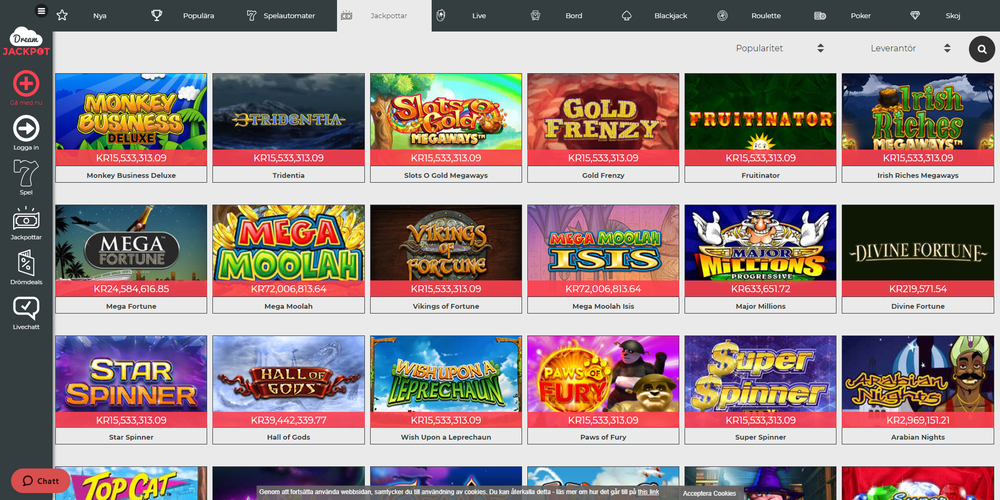Switch to the Blackjack tab
Image resolution: width=1000 pixels, height=500 pixels.
click(x=671, y=16)
